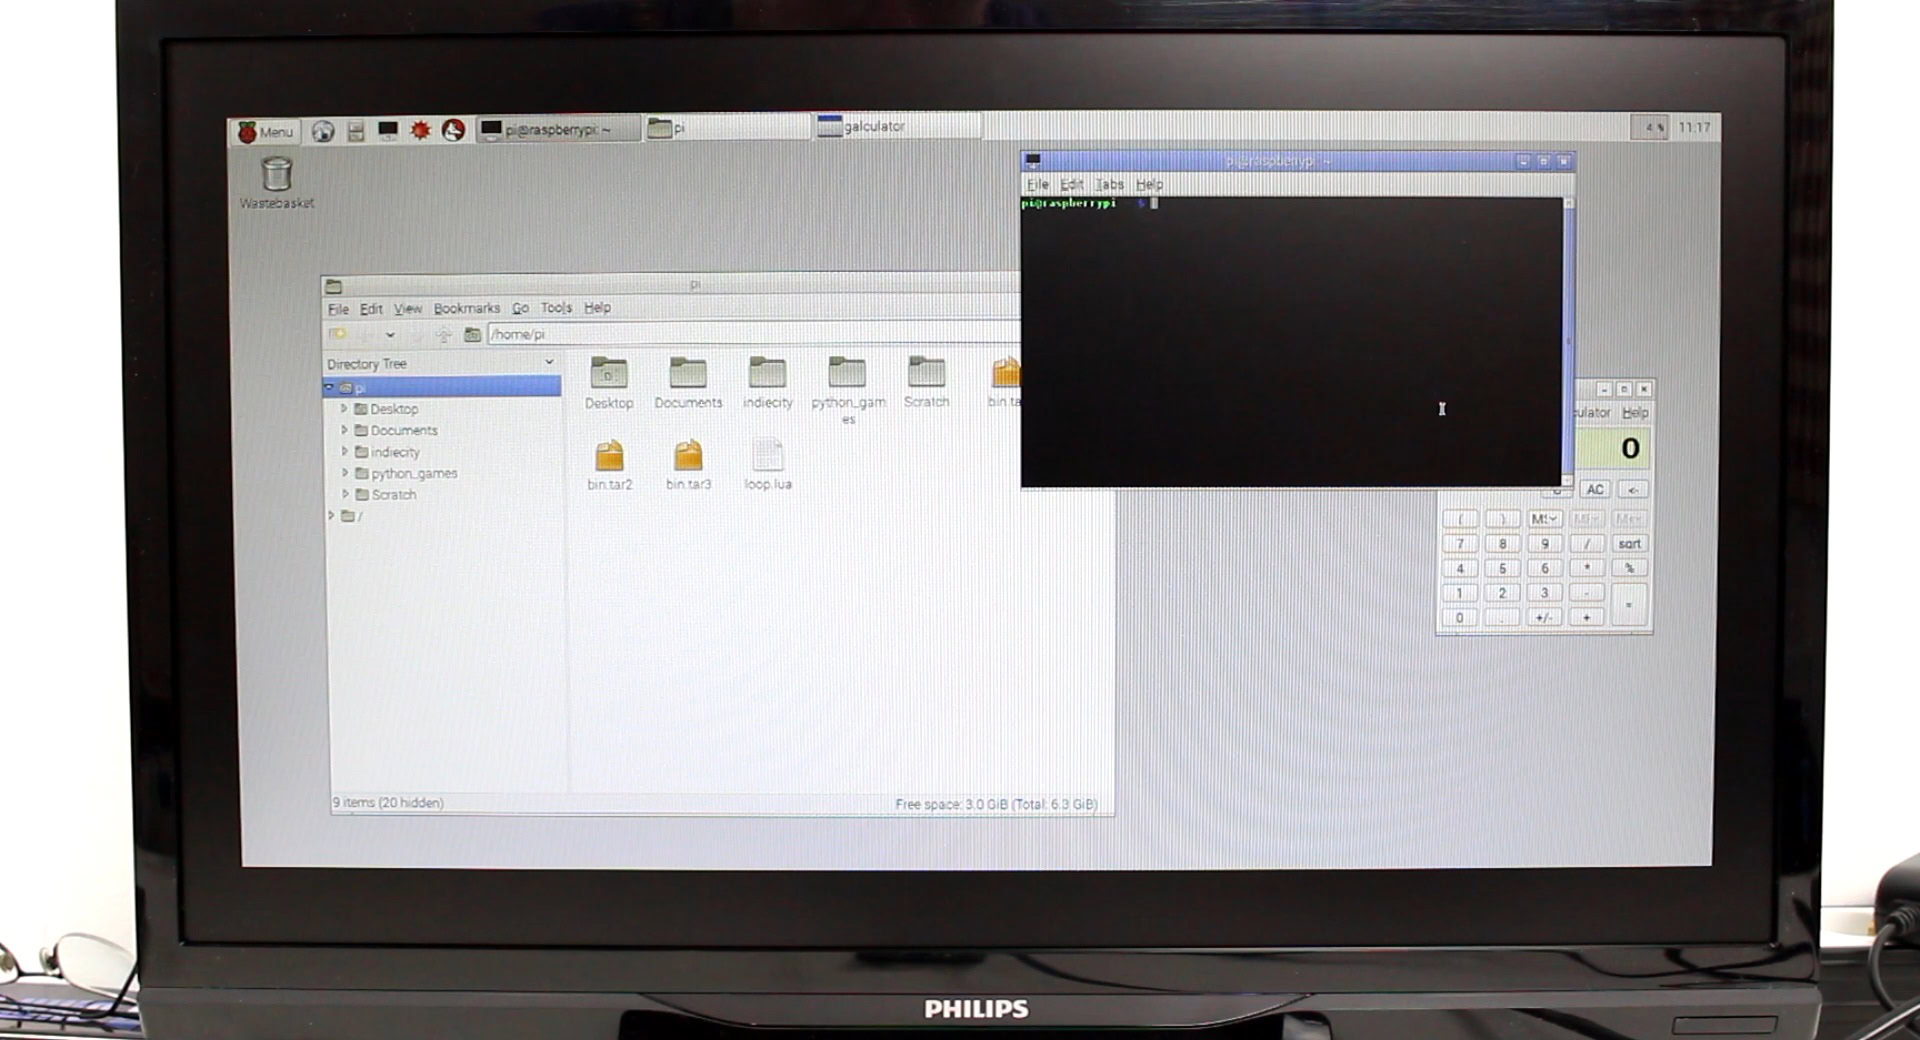Image resolution: width=1920 pixels, height=1040 pixels.
Task: Launch the Wolfram icon in the panel
Action: click(x=453, y=130)
